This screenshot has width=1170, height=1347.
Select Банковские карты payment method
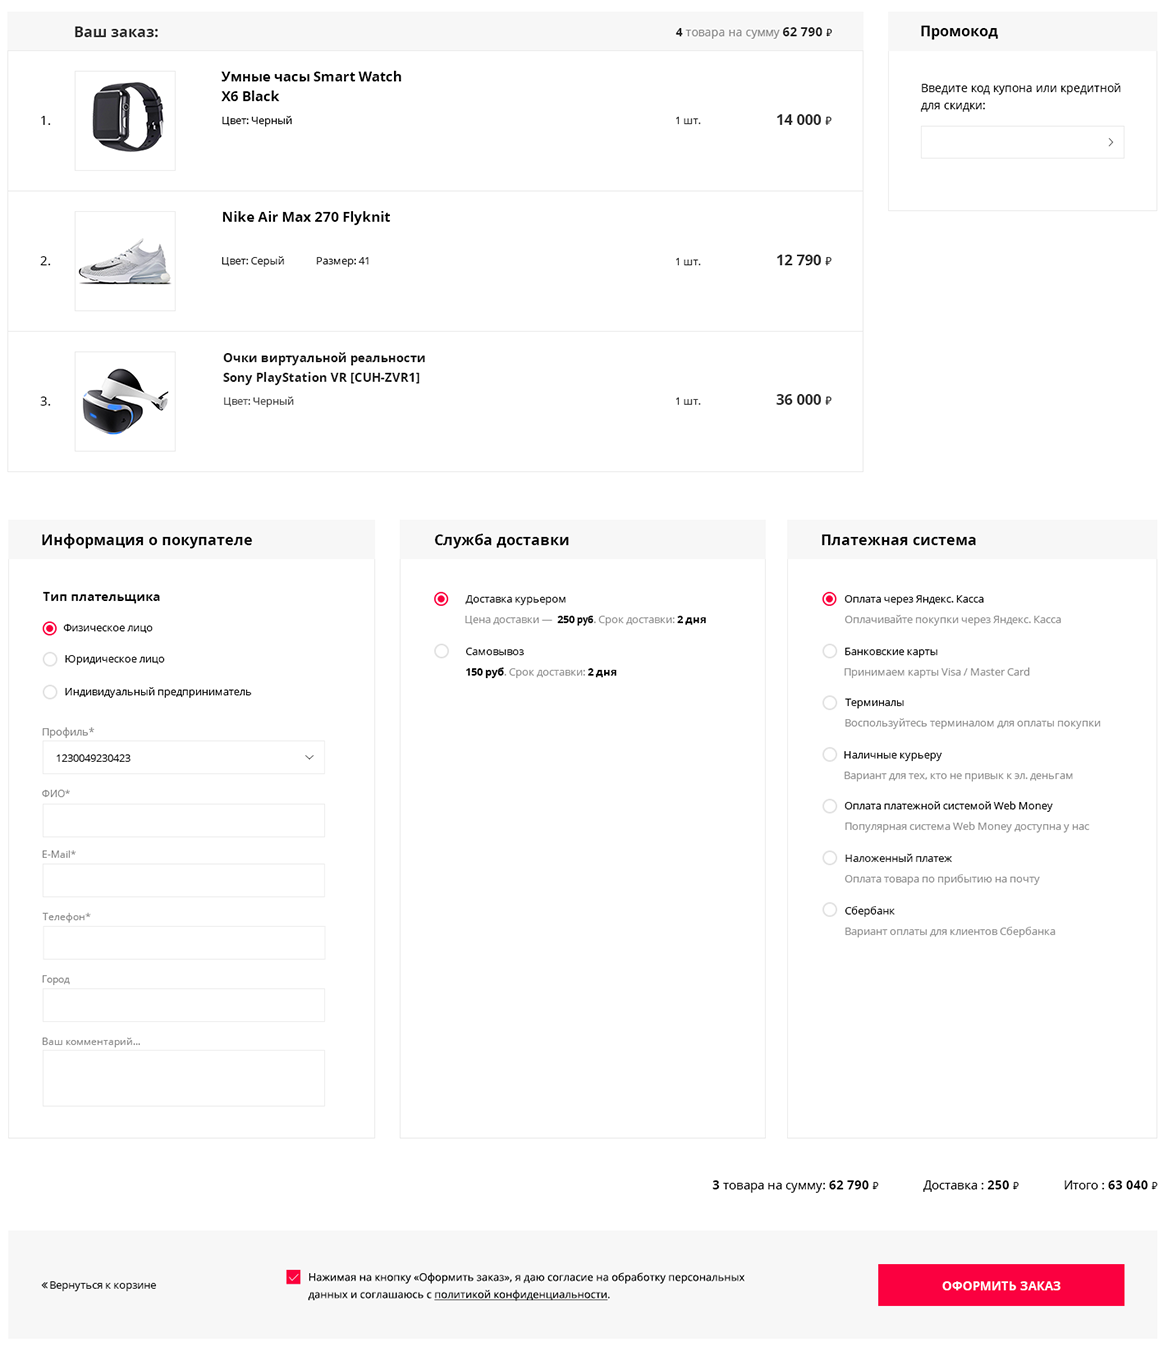pyautogui.click(x=829, y=651)
